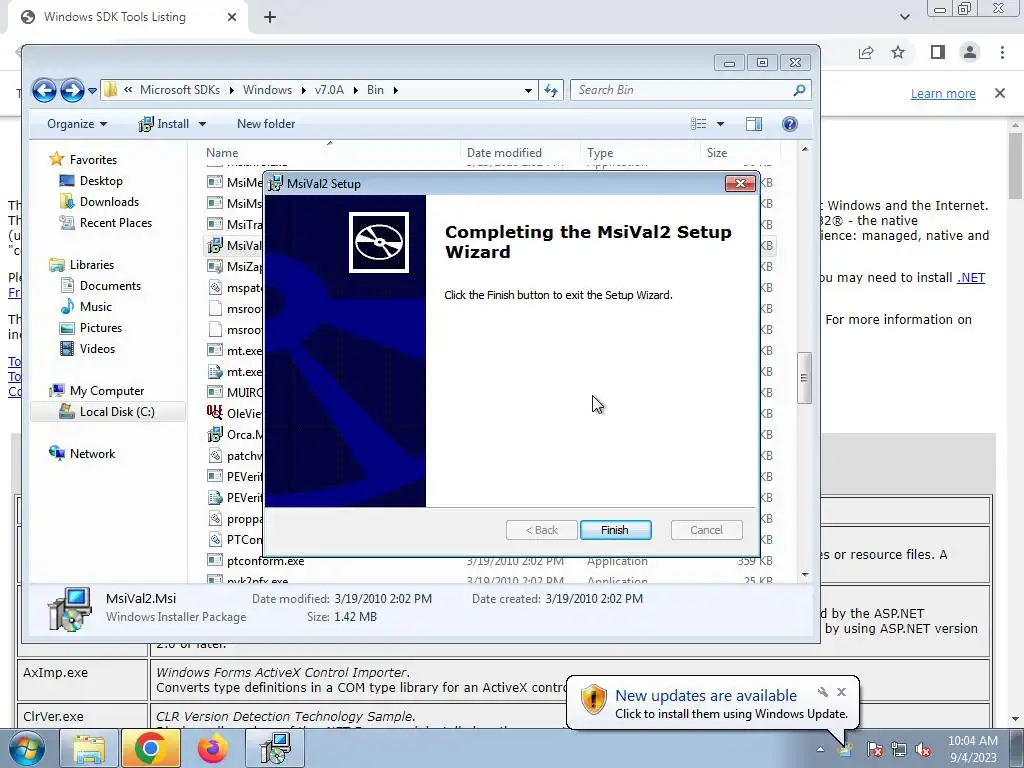
Task: Open recent locations dropdown beside nav arrows
Action: [x=92, y=90]
